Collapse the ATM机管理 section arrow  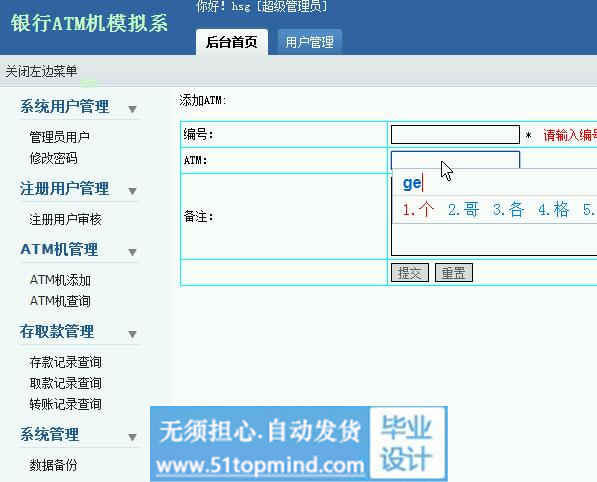pos(132,252)
